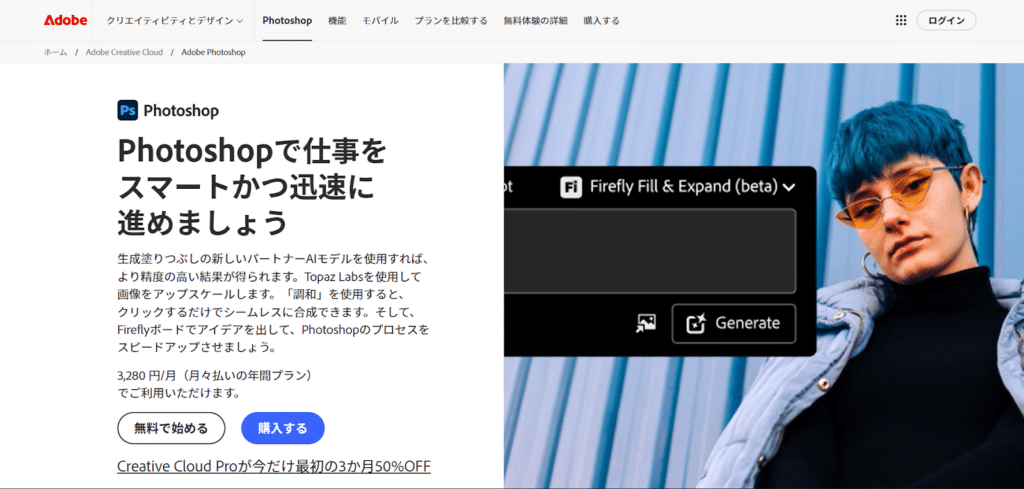The image size is (1024, 489).
Task: Open the 無料体験の詳細 link
Action: 536,20
